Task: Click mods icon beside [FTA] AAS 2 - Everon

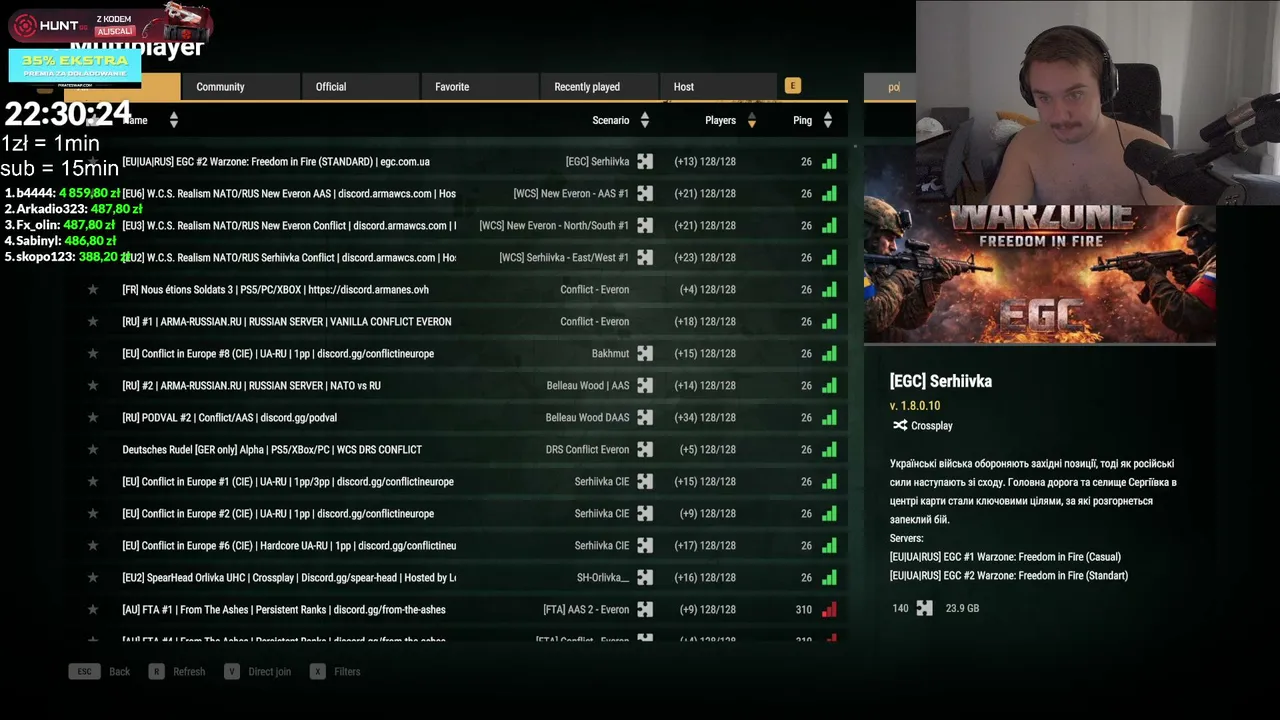Action: click(645, 610)
